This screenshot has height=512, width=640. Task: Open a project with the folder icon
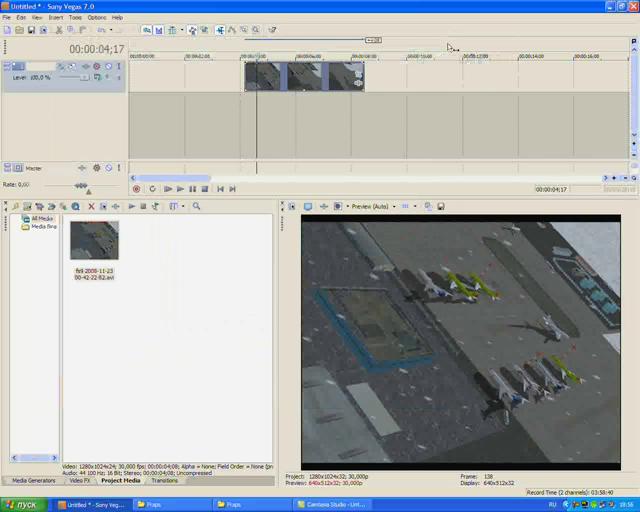click(19, 30)
